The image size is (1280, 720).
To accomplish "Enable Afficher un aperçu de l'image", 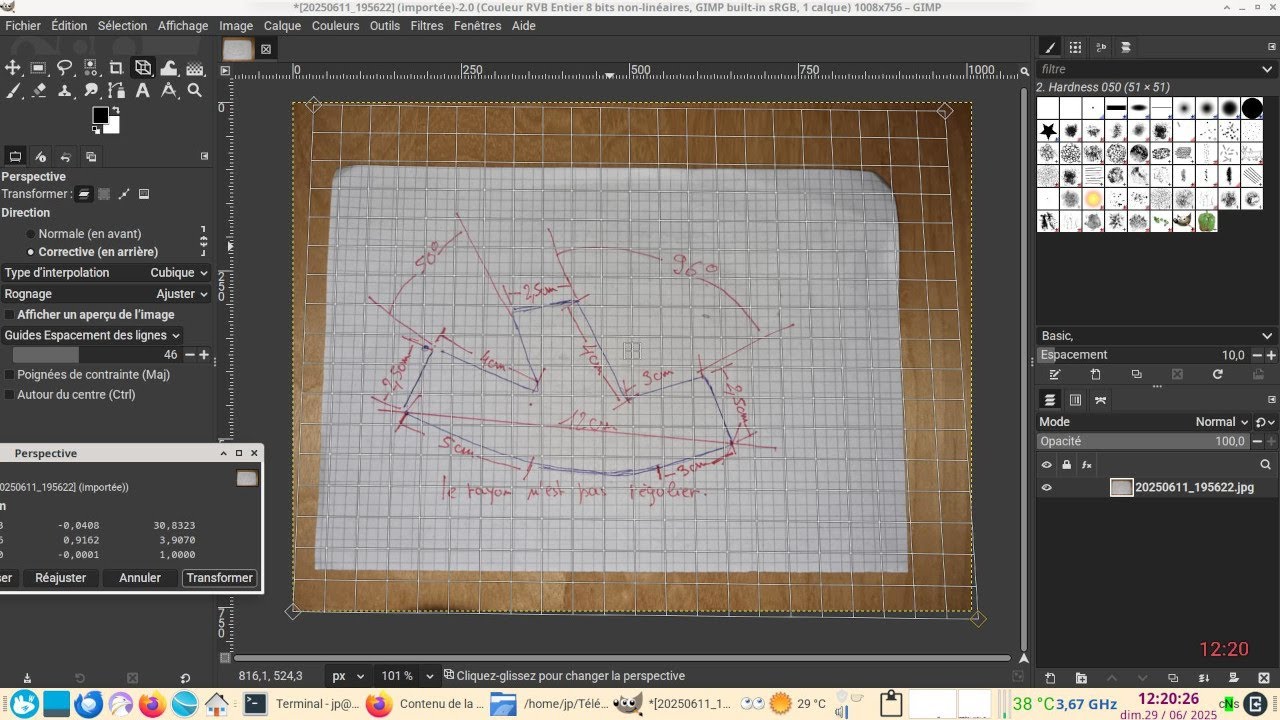I will click(x=90, y=314).
